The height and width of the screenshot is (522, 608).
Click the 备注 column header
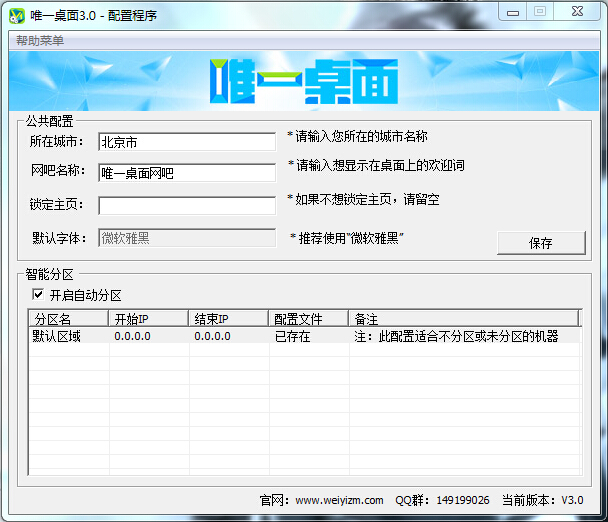463,319
